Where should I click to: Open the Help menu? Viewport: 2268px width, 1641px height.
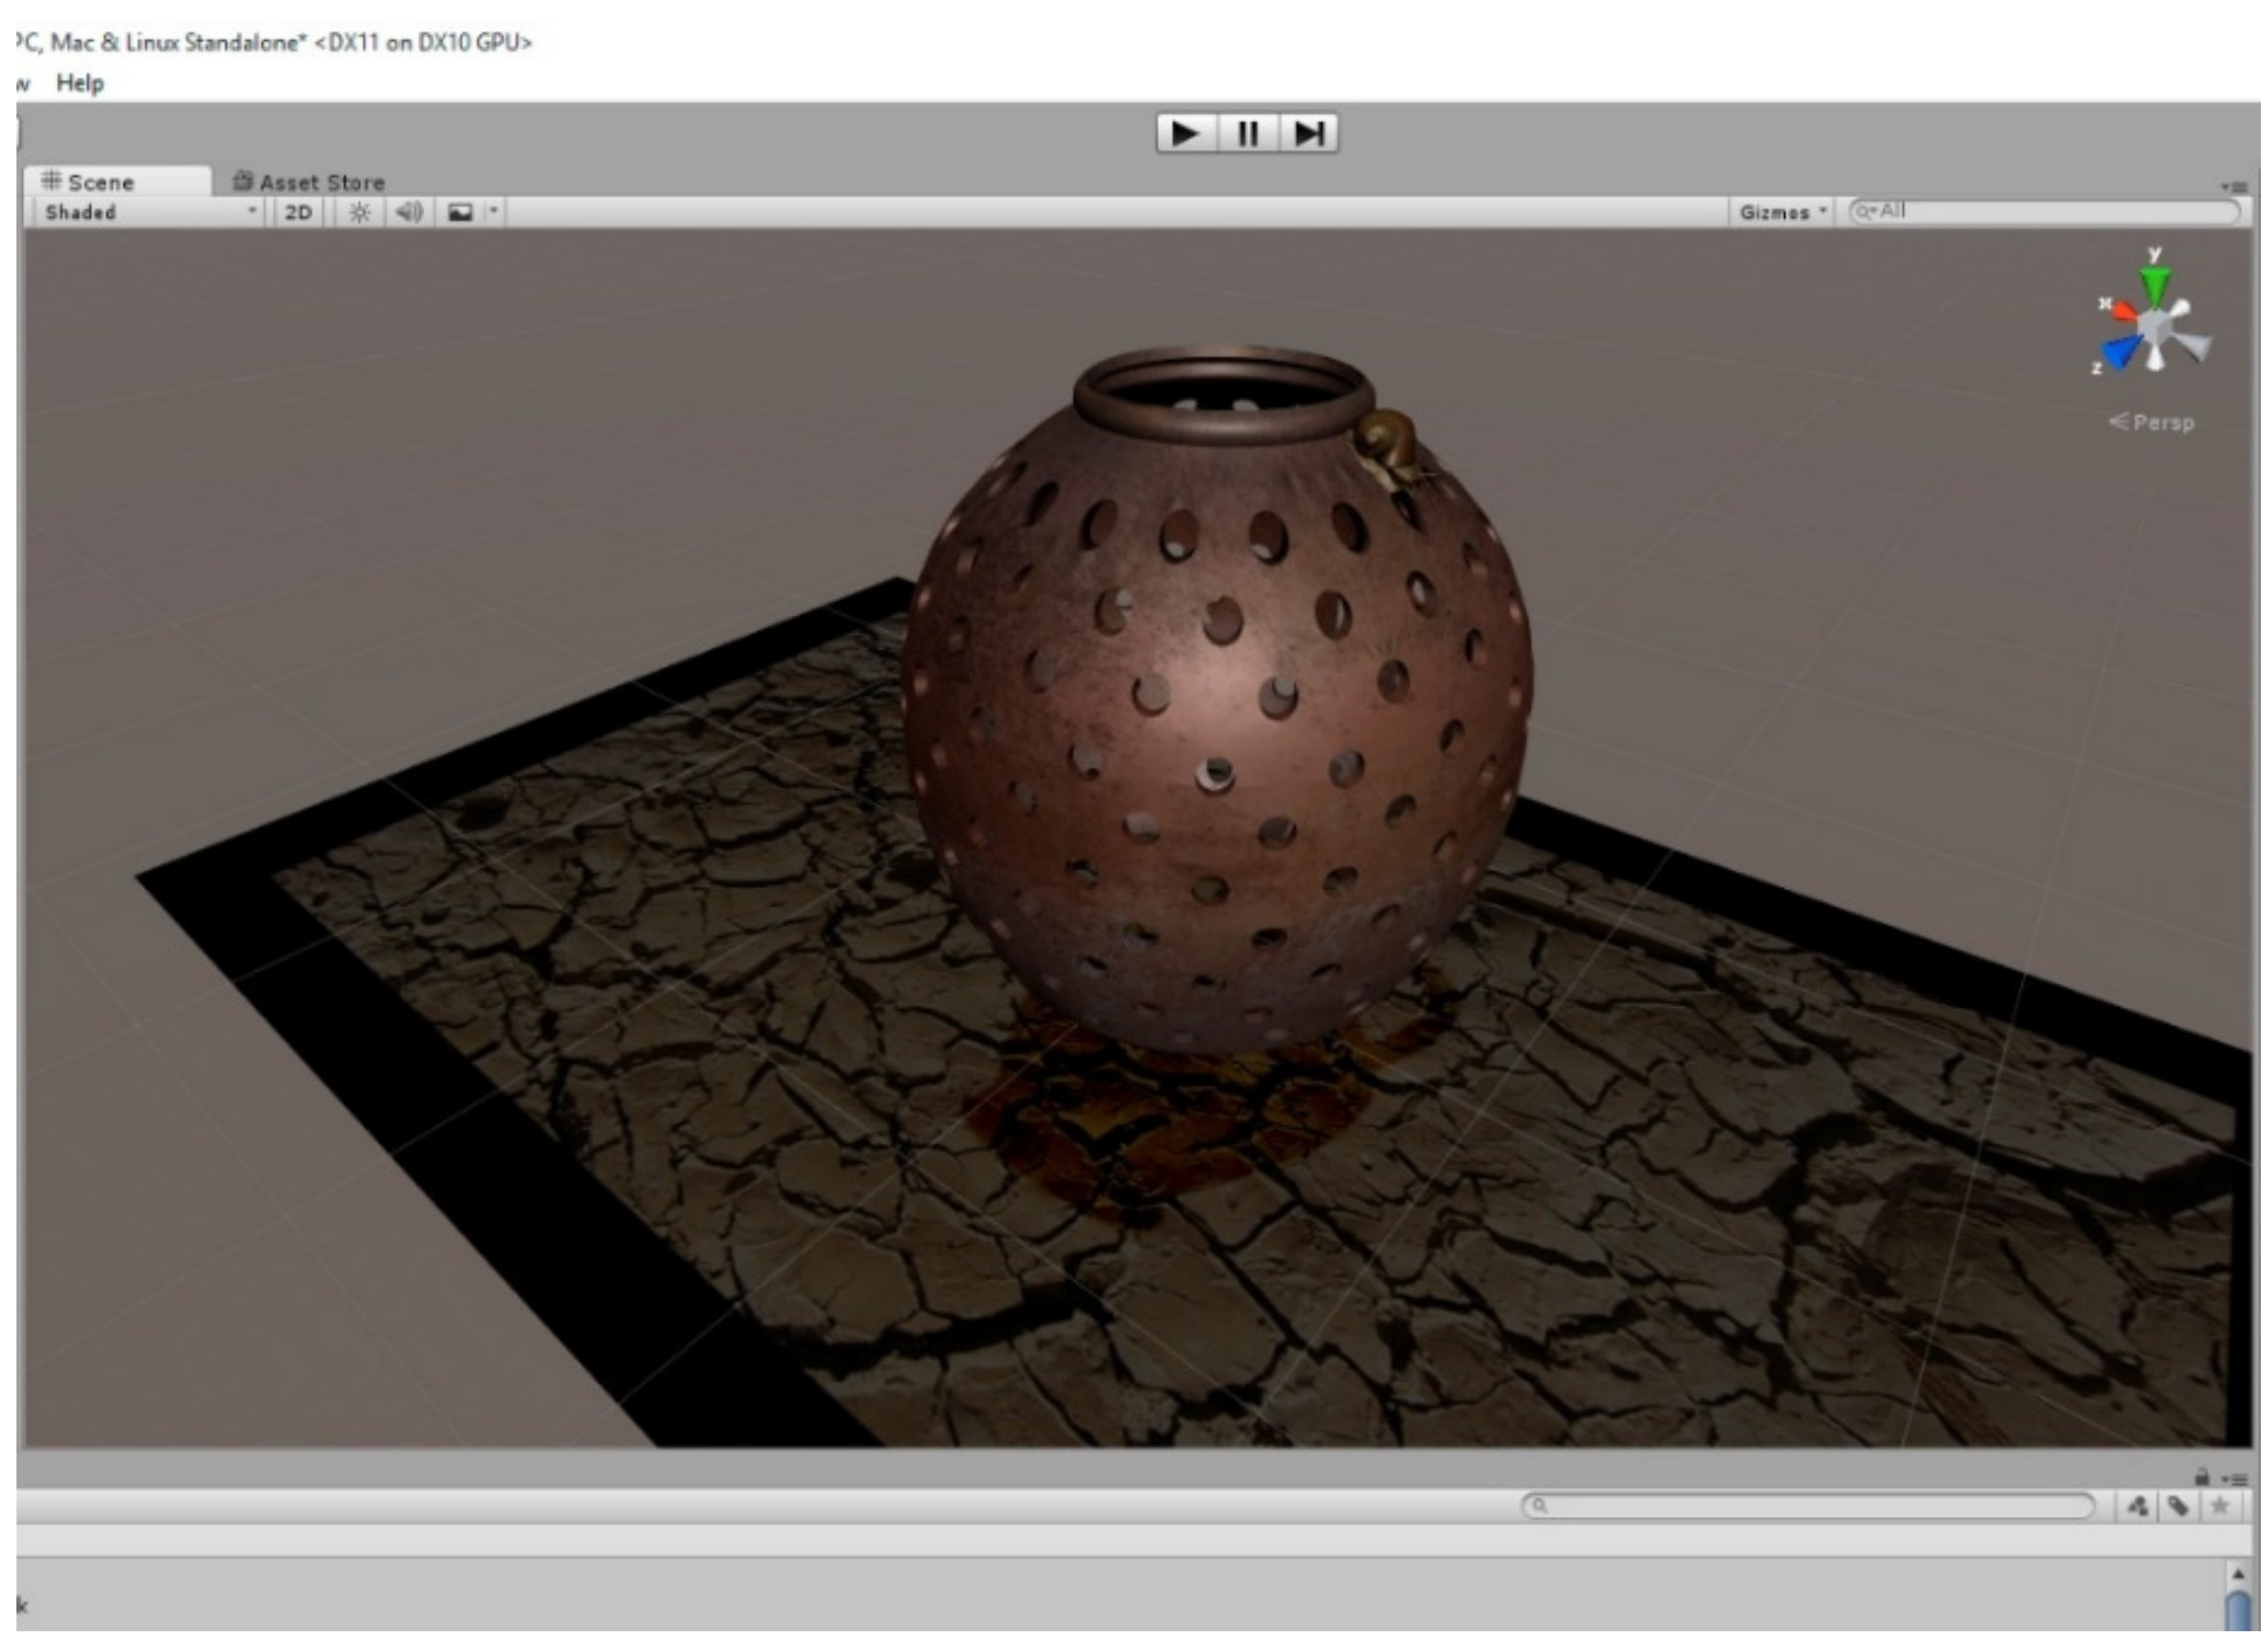[80, 83]
